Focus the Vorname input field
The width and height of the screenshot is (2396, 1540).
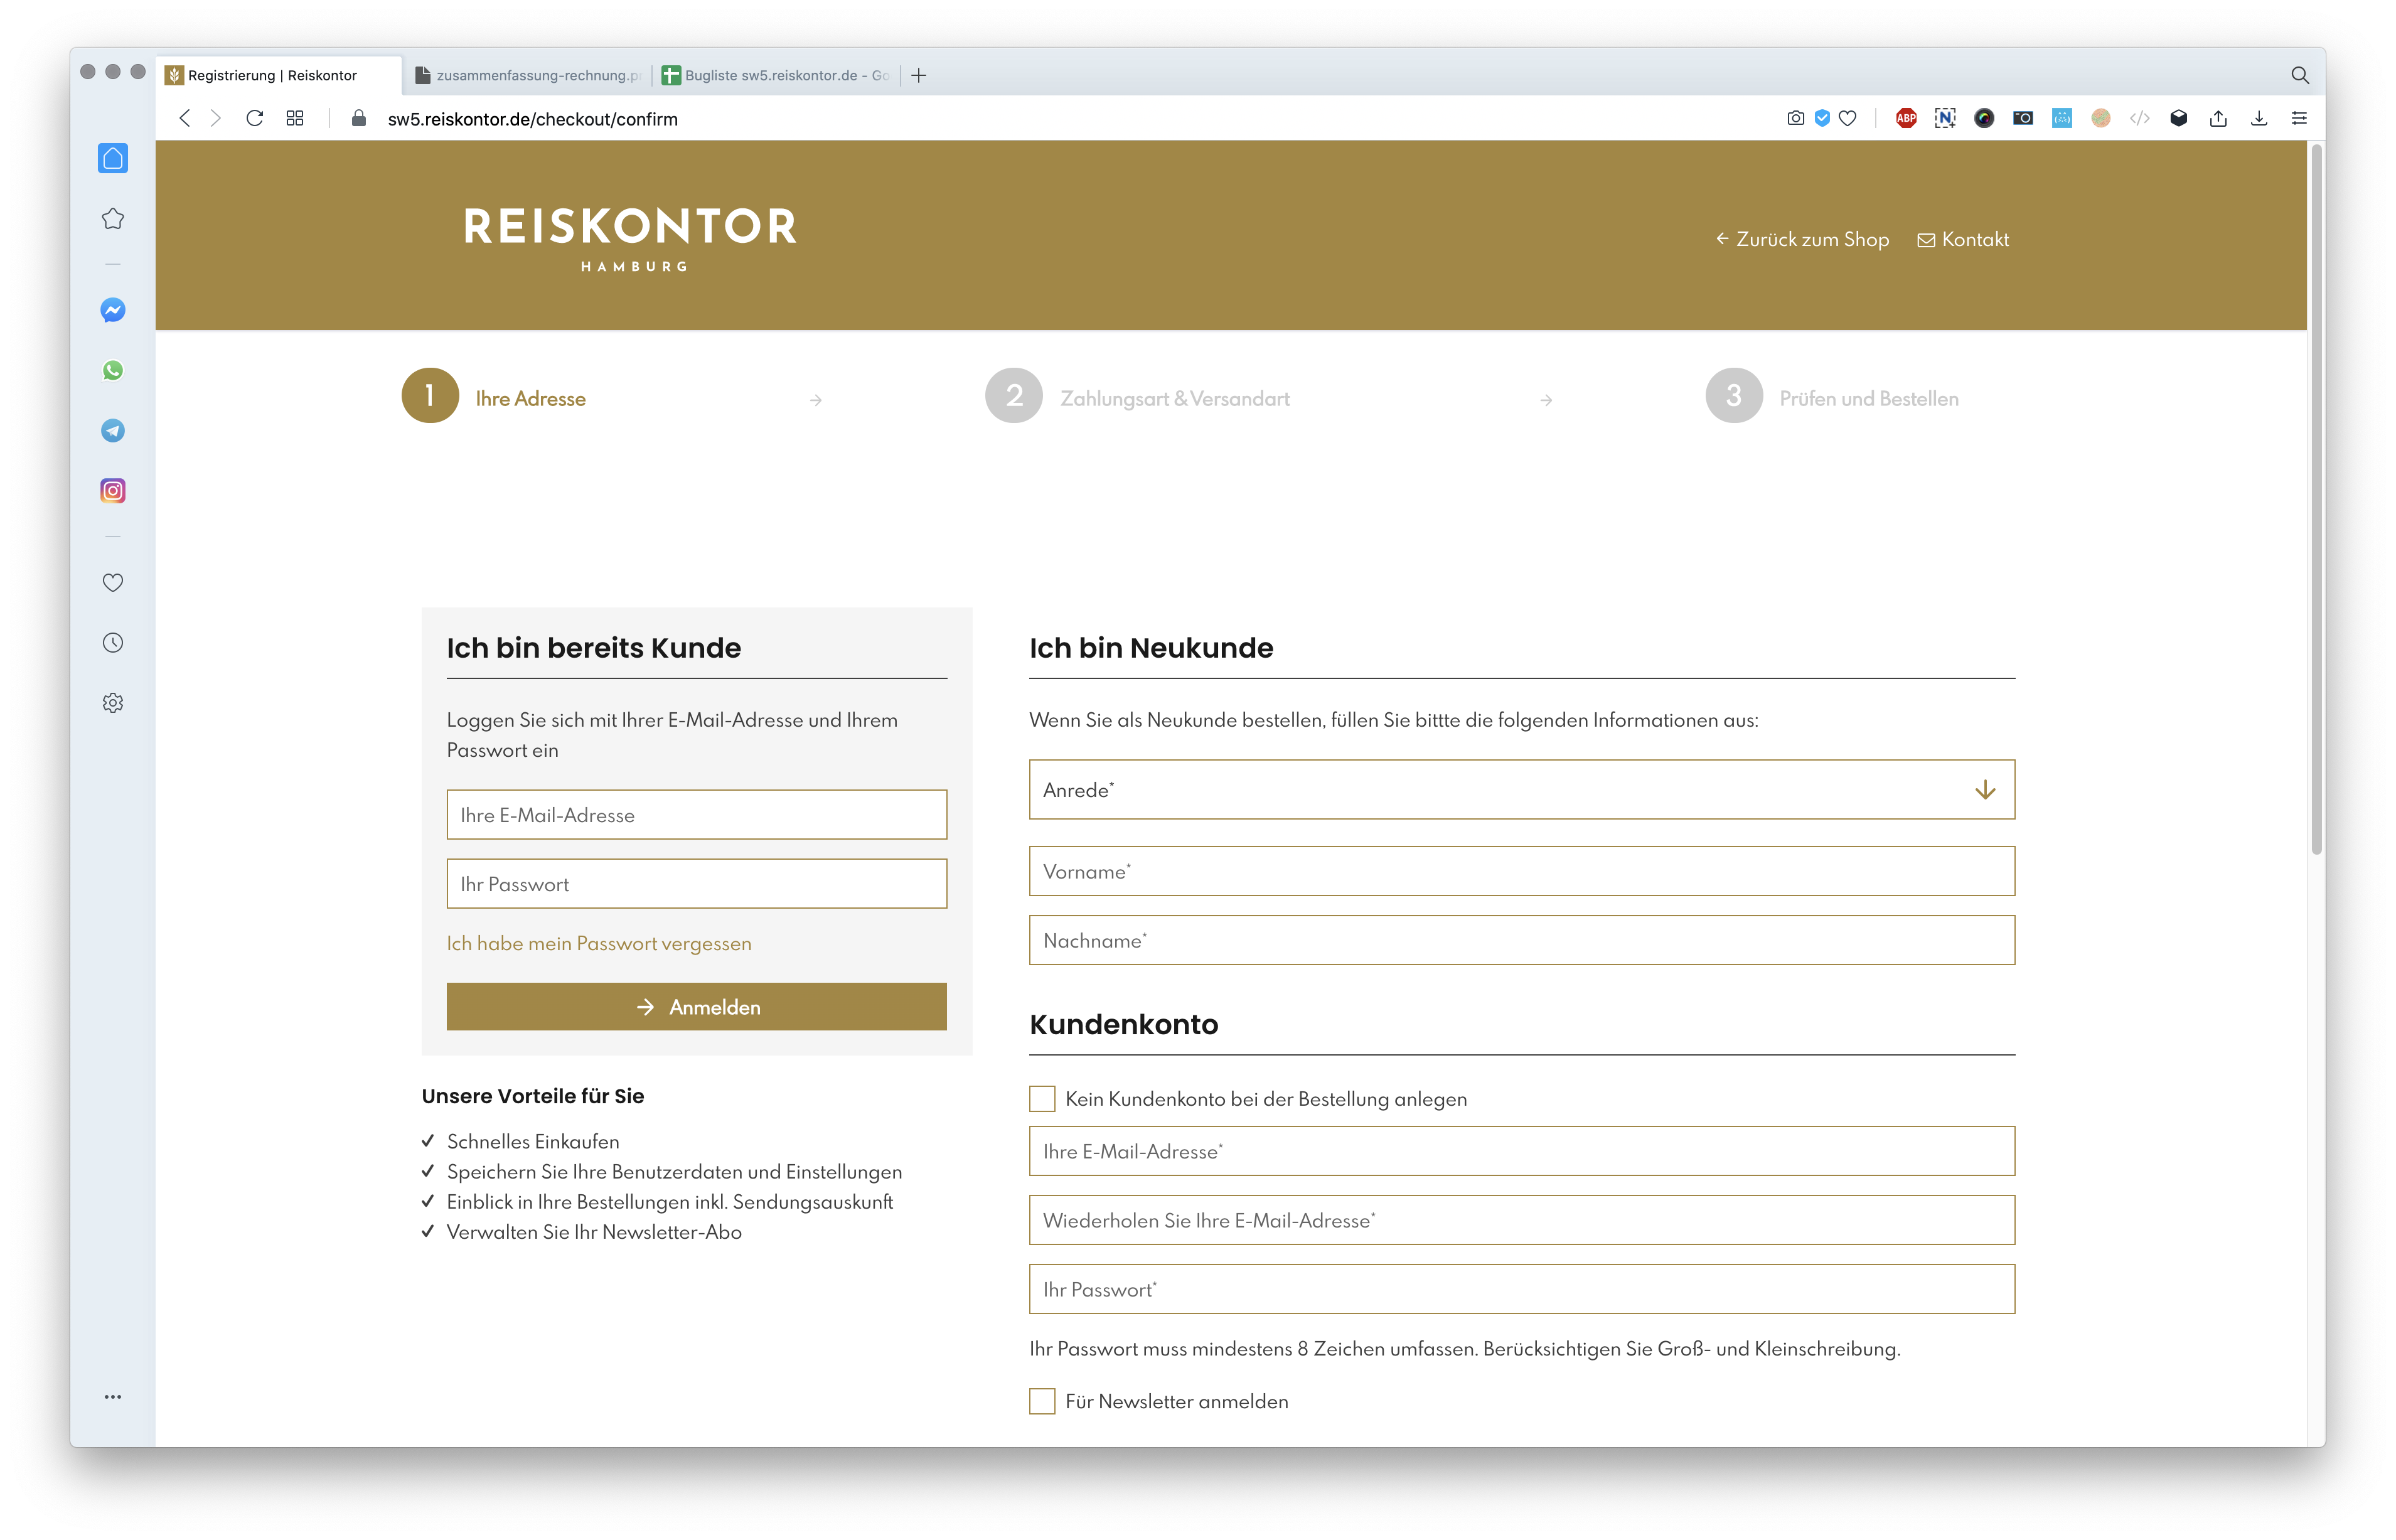pyautogui.click(x=1521, y=871)
